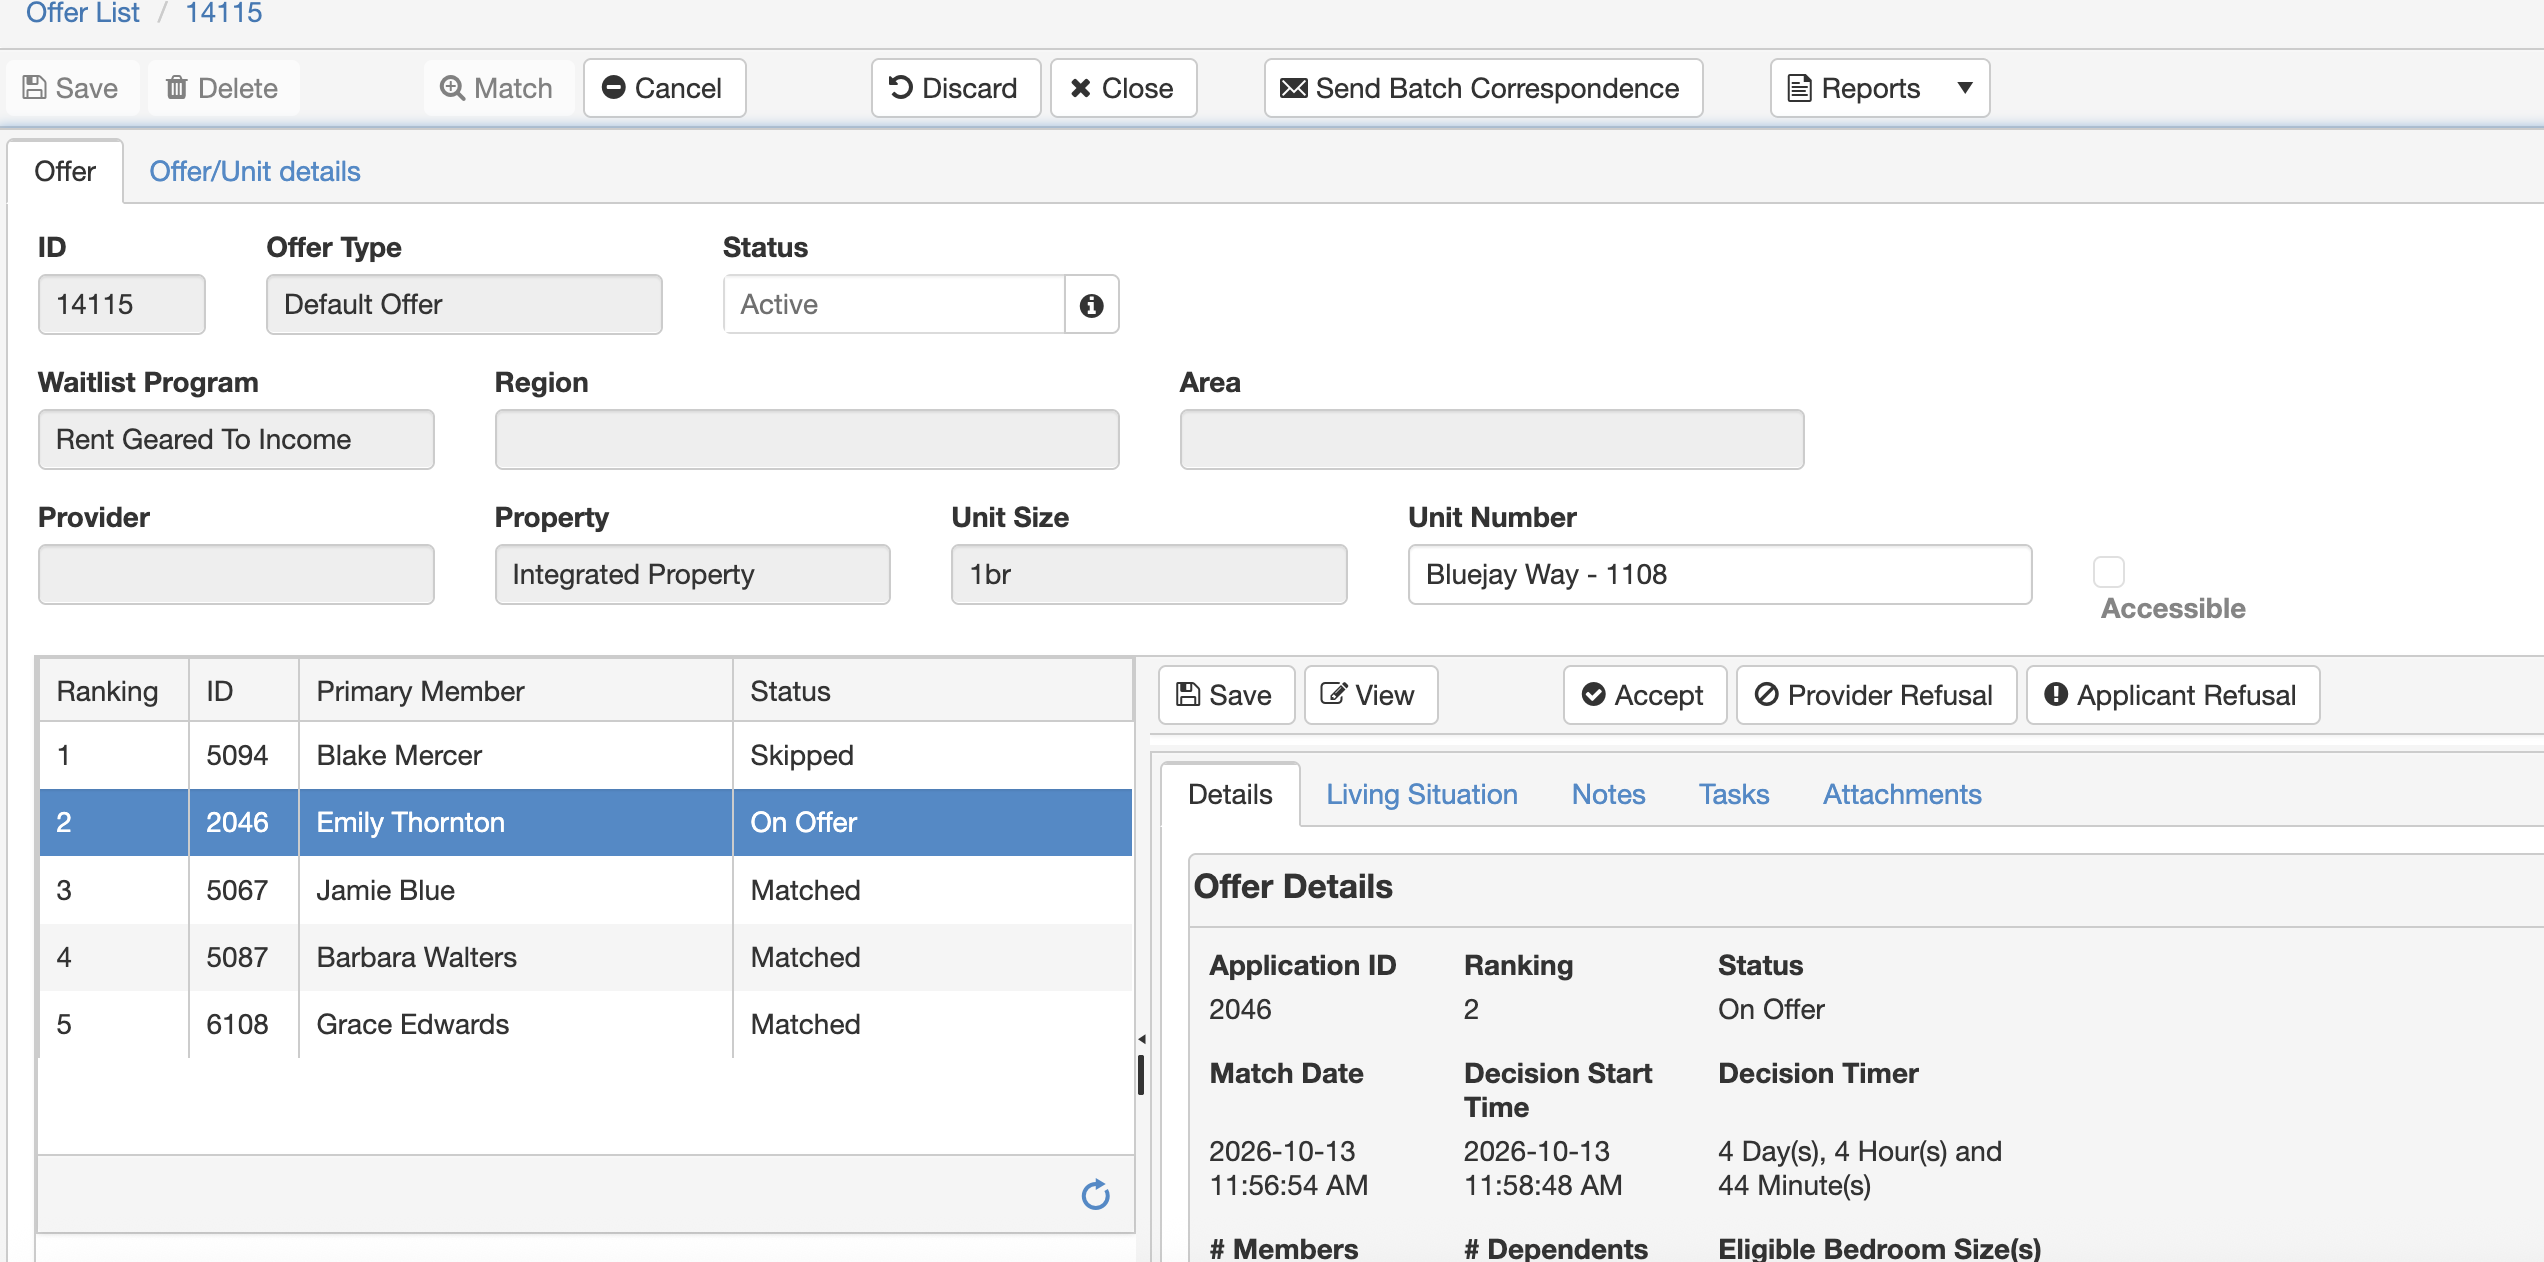Open the Tasks tab

click(1733, 794)
